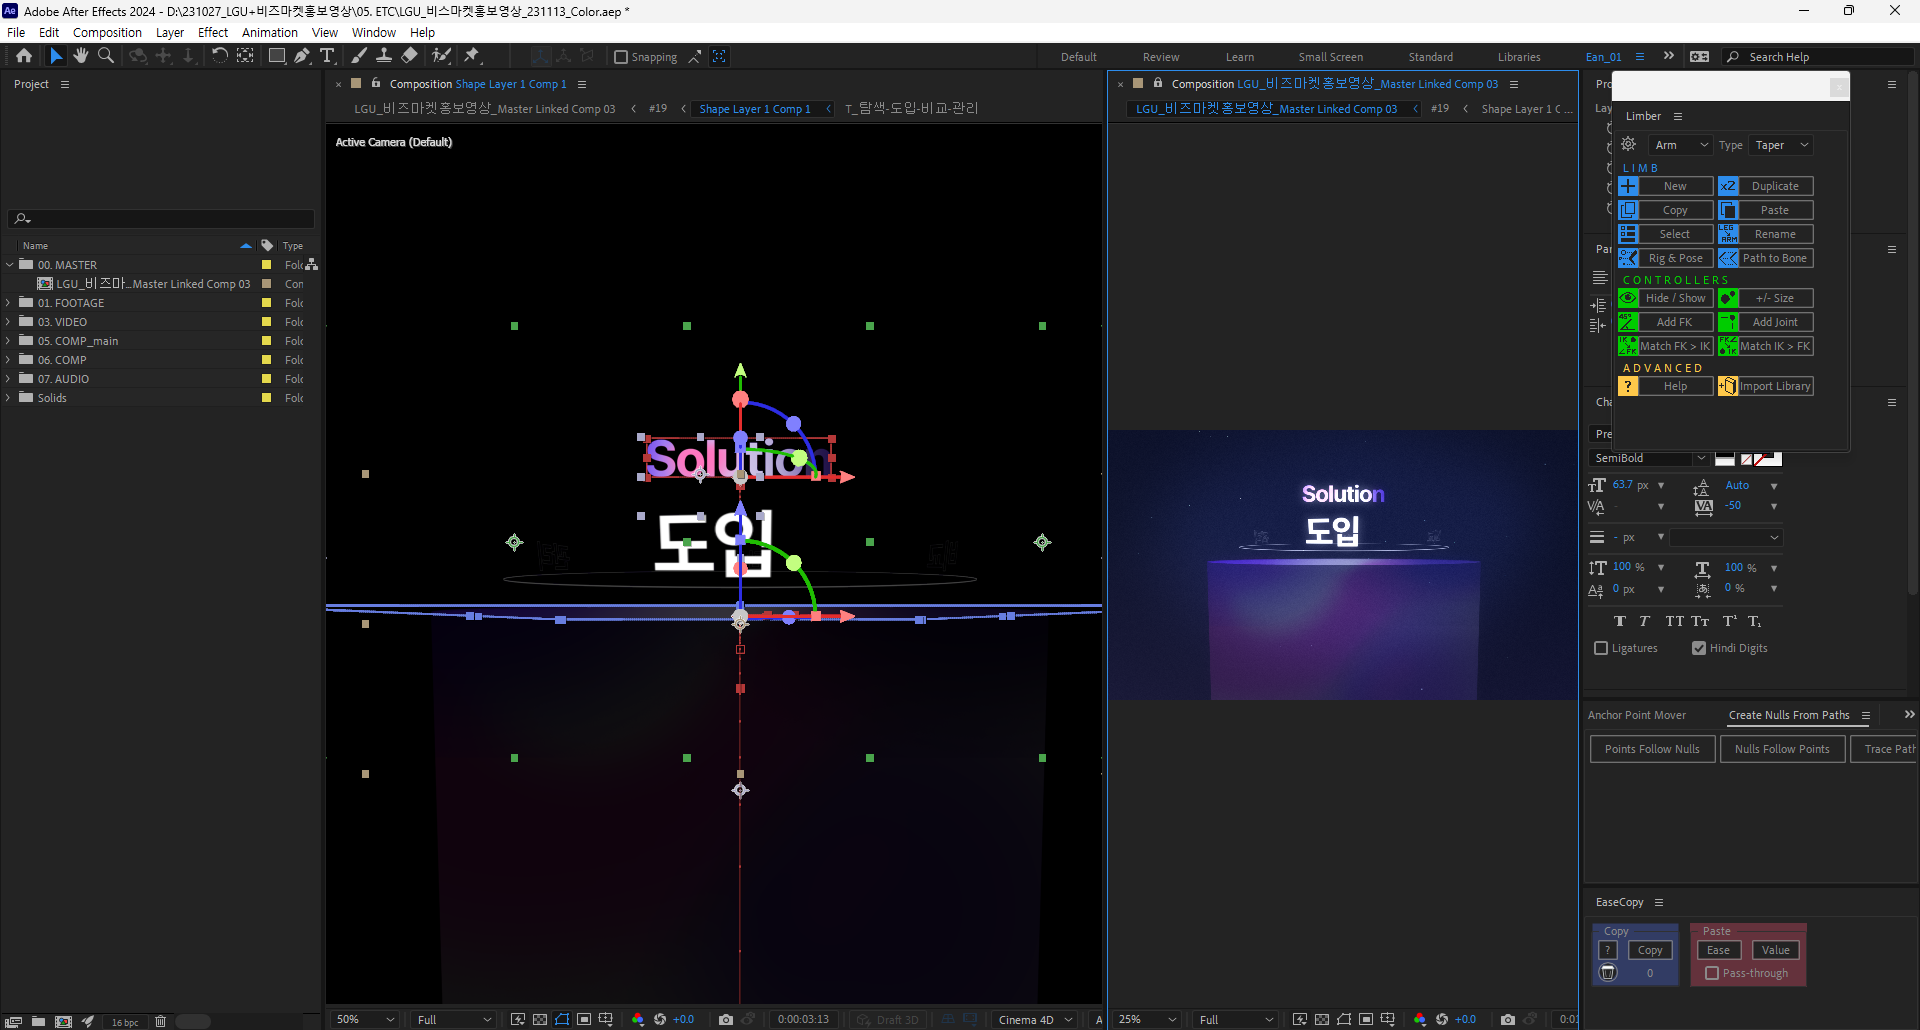1920x1030 pixels.
Task: Take a snapshot of the composition
Action: [x=726, y=1019]
